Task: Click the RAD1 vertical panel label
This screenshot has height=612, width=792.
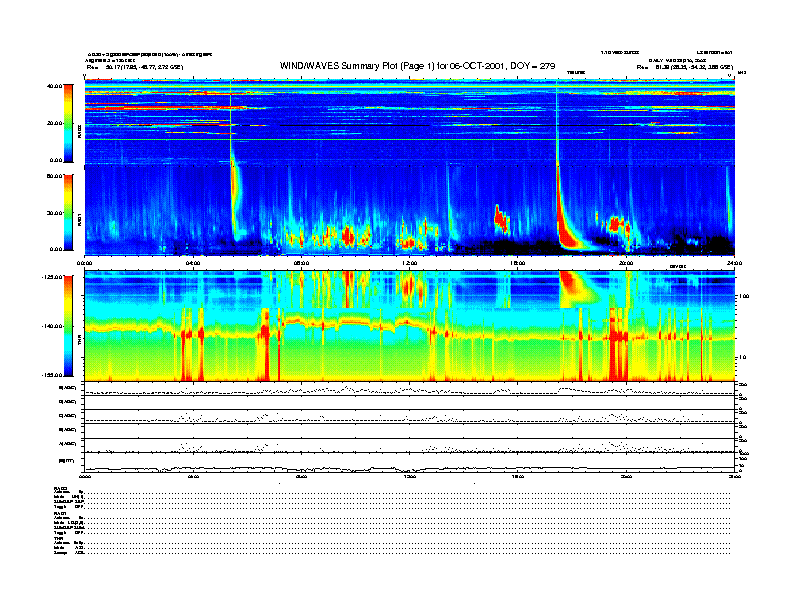Action: point(79,220)
